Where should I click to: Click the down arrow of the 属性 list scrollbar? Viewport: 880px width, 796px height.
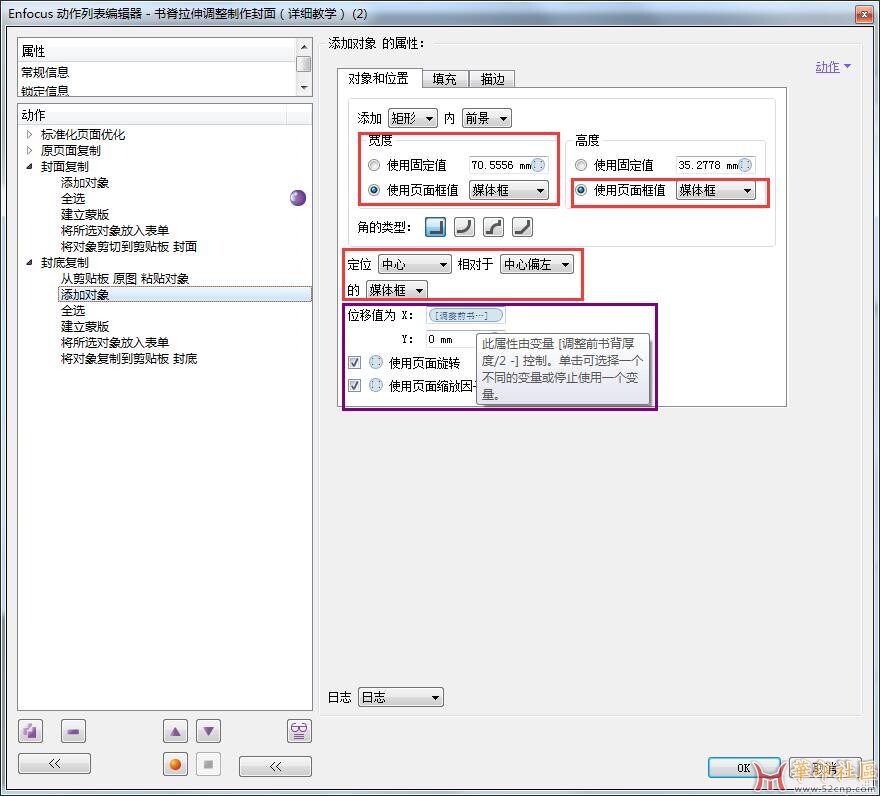(304, 88)
